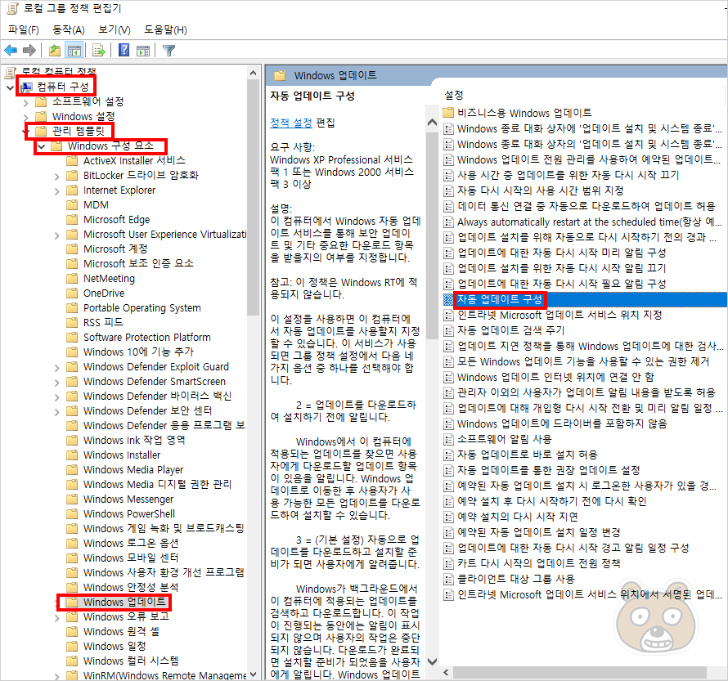Select the Windows Installer folder

click(122, 455)
